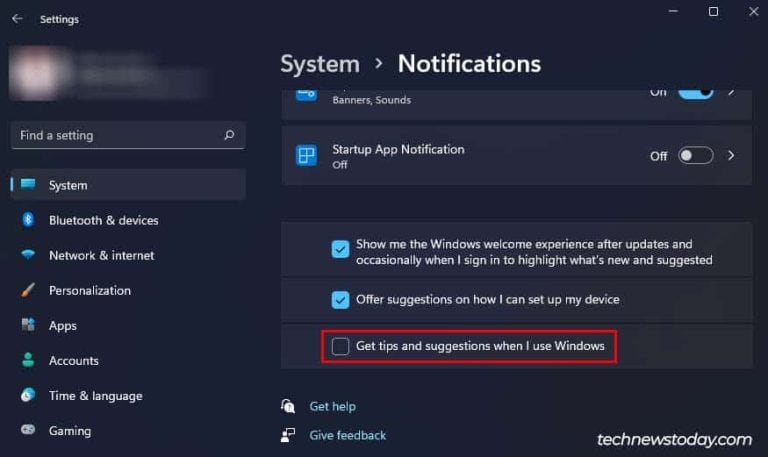Uncheck Show me the Windows welcome experience
Screen dimensions: 768x457
click(x=340, y=250)
